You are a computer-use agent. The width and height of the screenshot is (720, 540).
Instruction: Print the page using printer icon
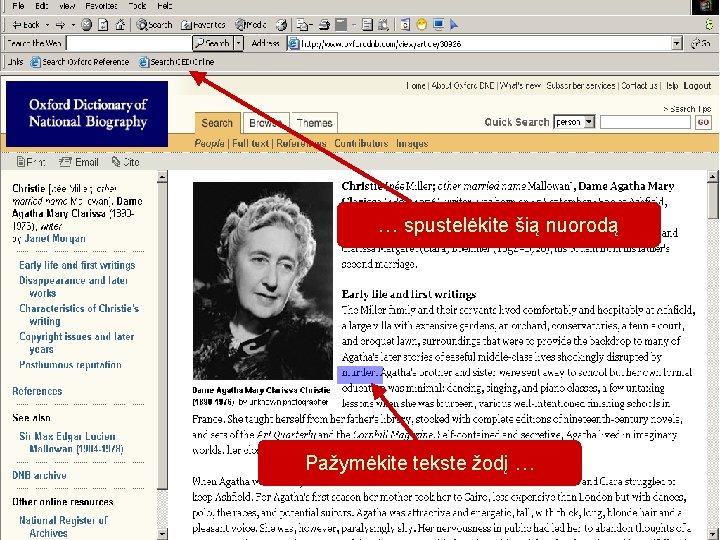[x=325, y=25]
